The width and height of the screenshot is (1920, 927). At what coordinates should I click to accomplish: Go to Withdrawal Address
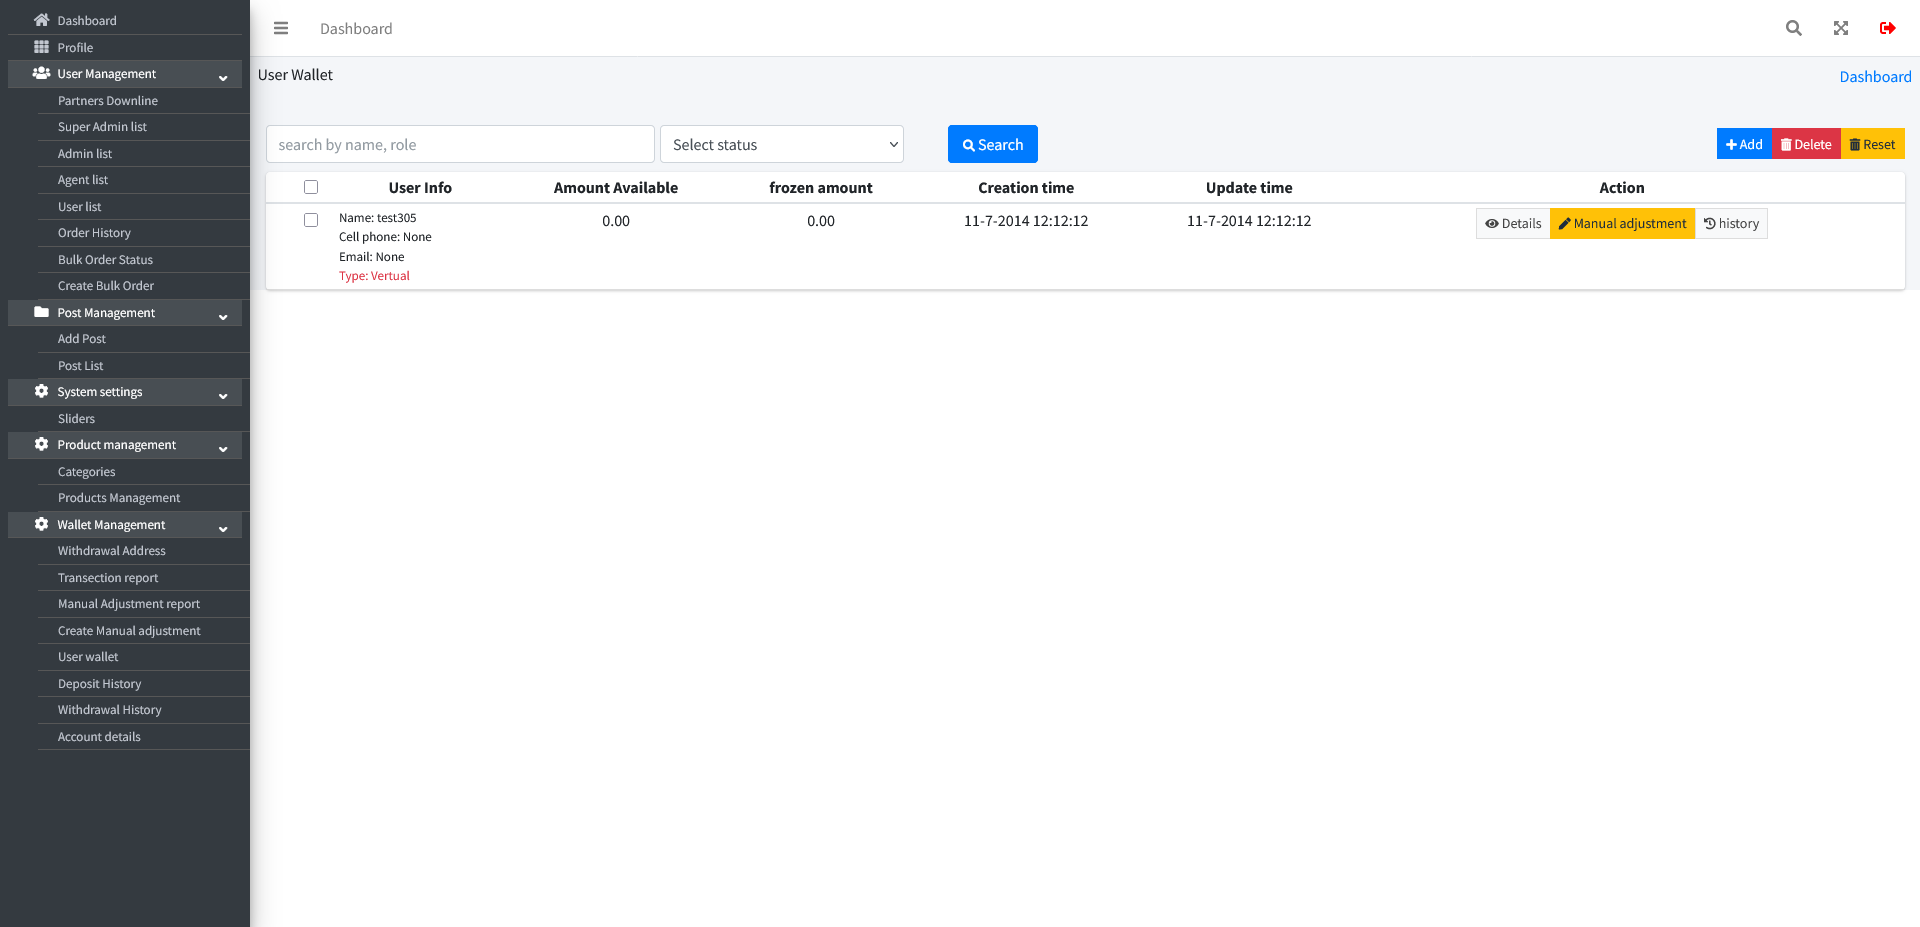(x=112, y=550)
